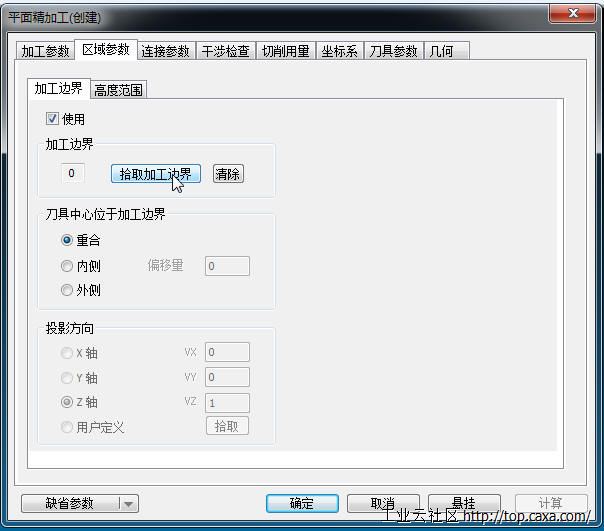Select the 刀具参数 tab
The image size is (604, 531).
(x=393, y=51)
